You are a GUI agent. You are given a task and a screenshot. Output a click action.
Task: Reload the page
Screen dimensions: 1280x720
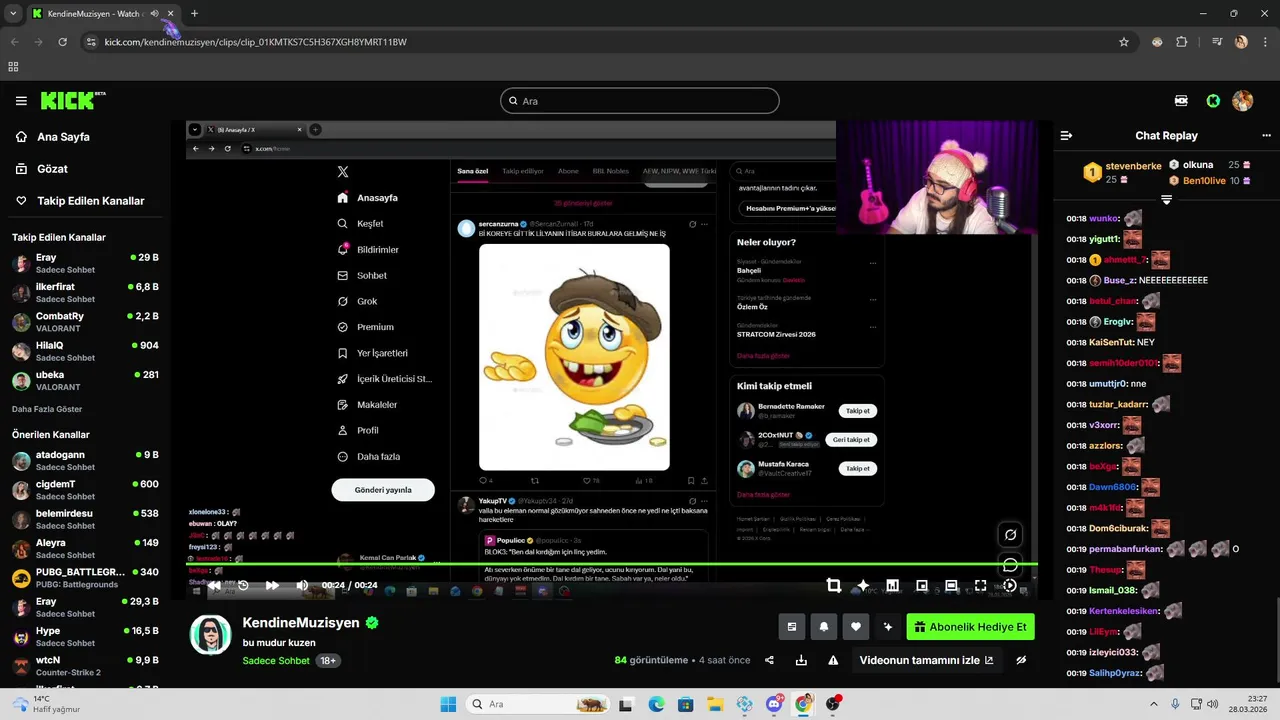click(x=62, y=42)
